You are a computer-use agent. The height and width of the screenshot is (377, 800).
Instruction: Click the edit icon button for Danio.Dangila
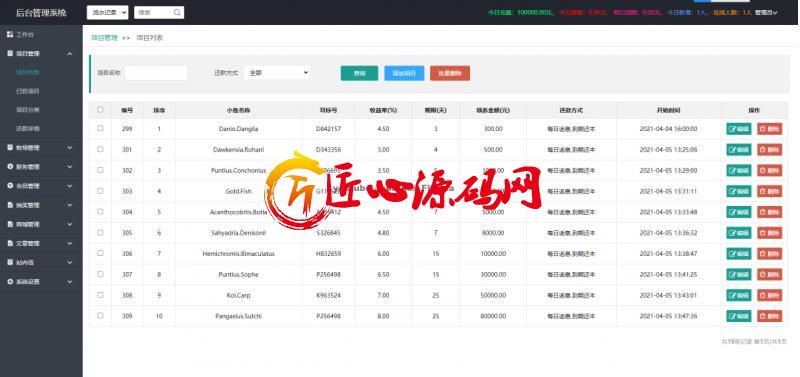tap(739, 129)
